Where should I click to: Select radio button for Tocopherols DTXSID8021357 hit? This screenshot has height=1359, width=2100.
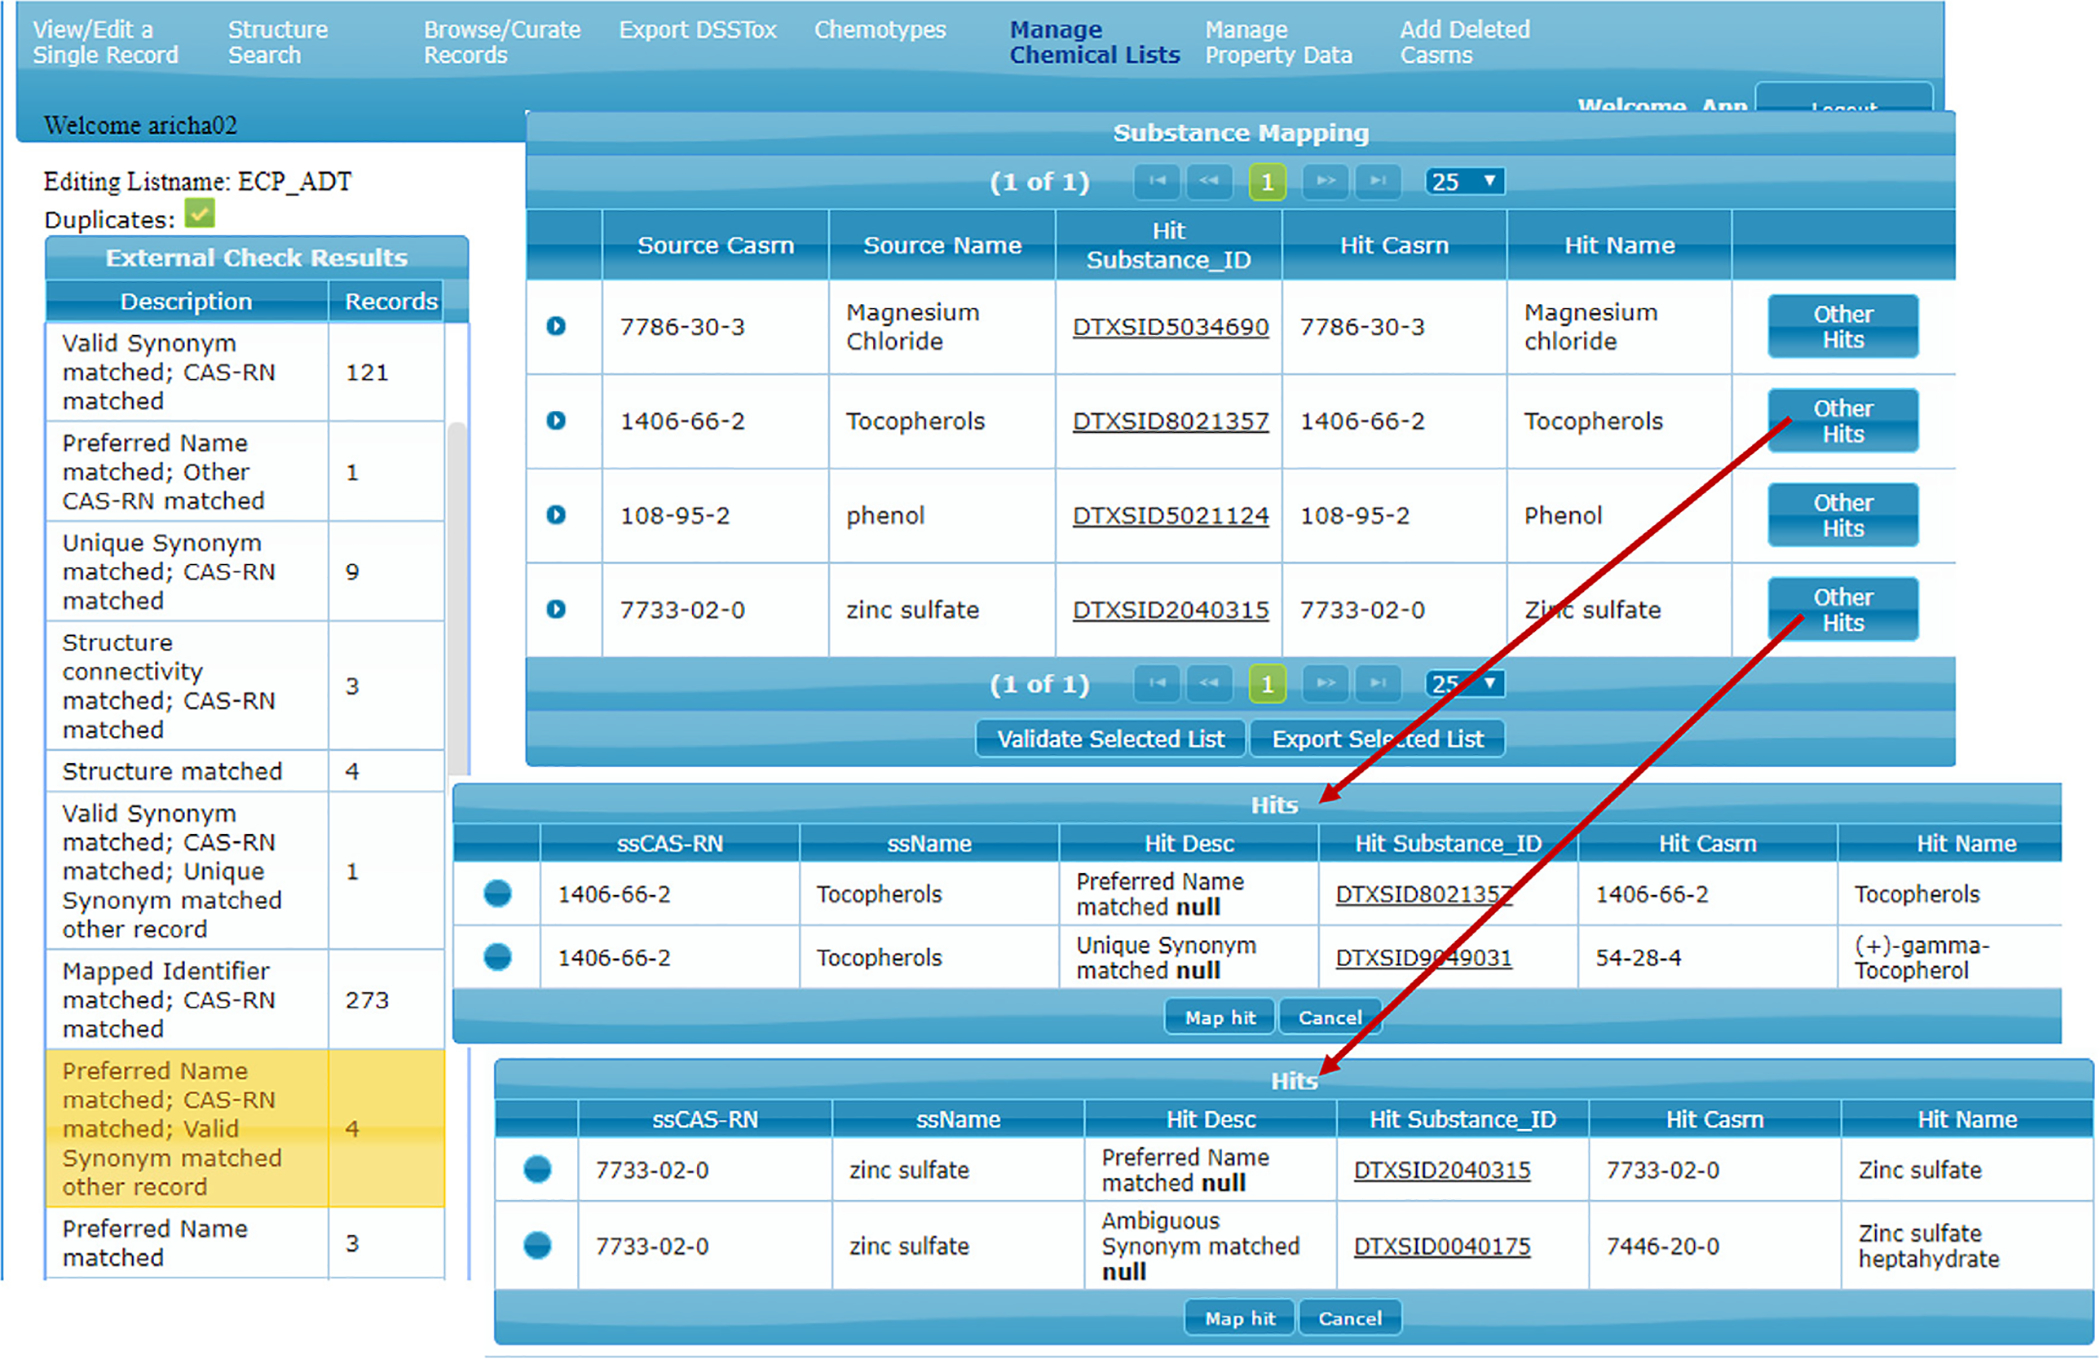pyautogui.click(x=498, y=893)
